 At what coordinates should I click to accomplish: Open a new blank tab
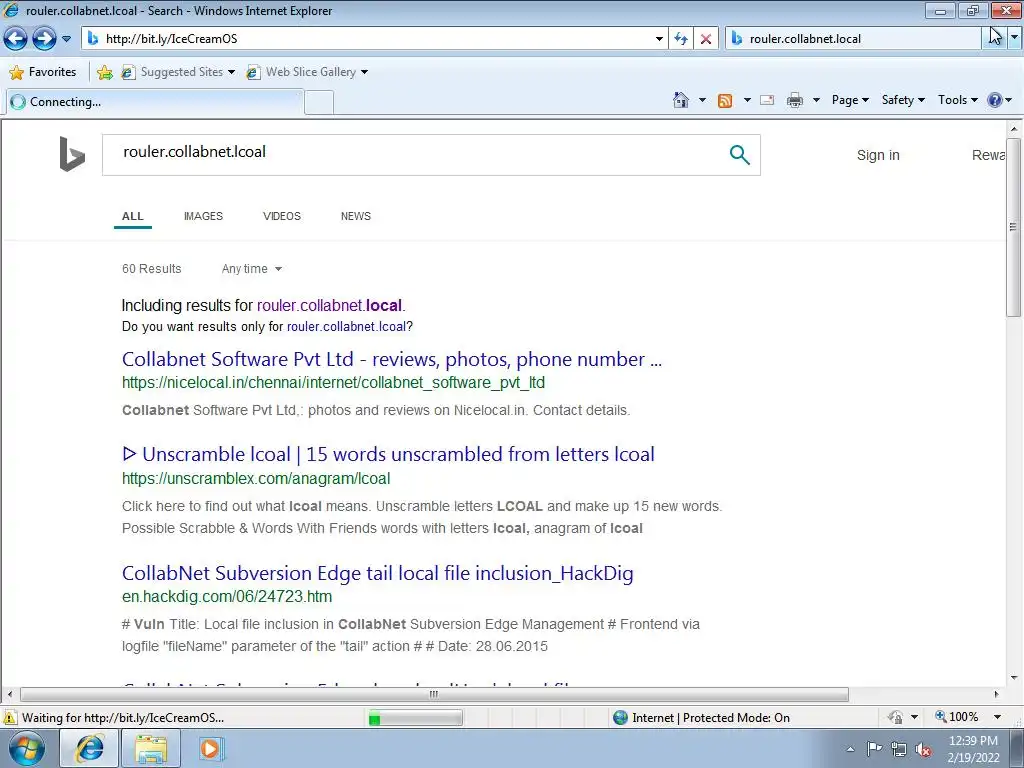click(319, 103)
